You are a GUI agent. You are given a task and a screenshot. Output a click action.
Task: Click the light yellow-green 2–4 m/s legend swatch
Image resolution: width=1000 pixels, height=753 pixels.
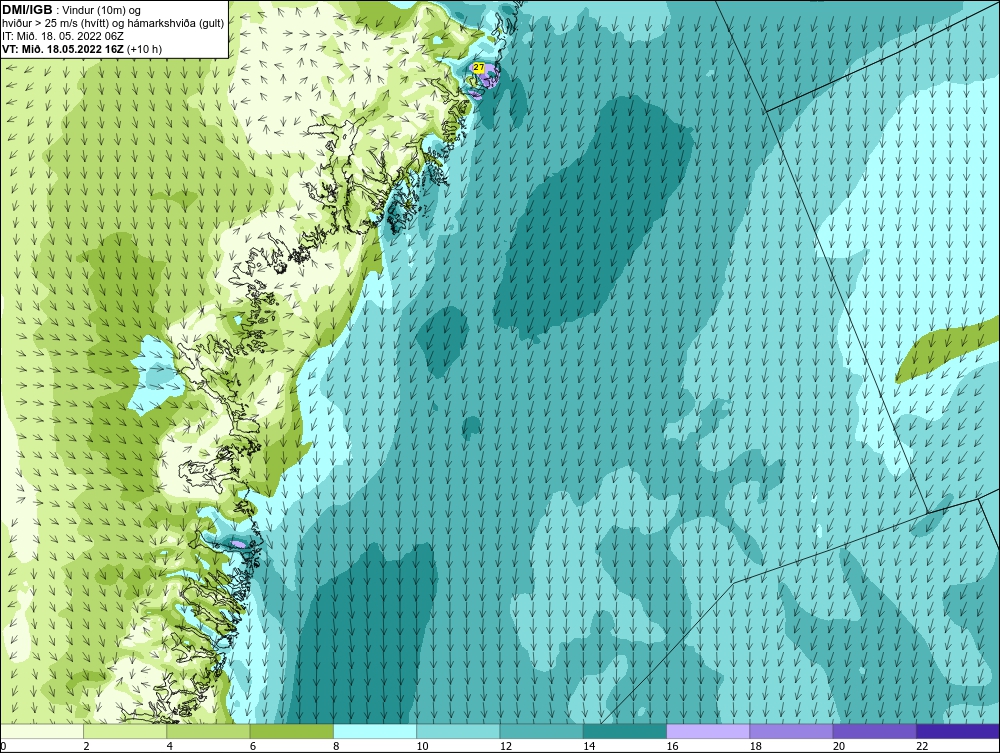[x=125, y=731]
